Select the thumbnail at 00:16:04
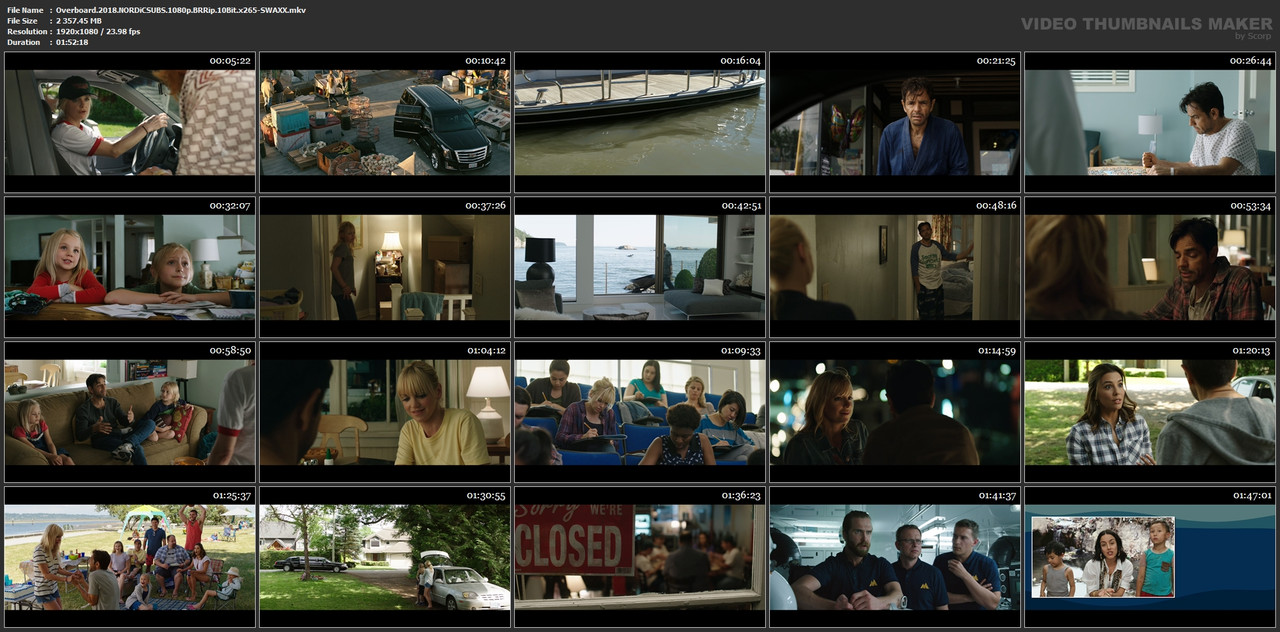 click(x=640, y=122)
